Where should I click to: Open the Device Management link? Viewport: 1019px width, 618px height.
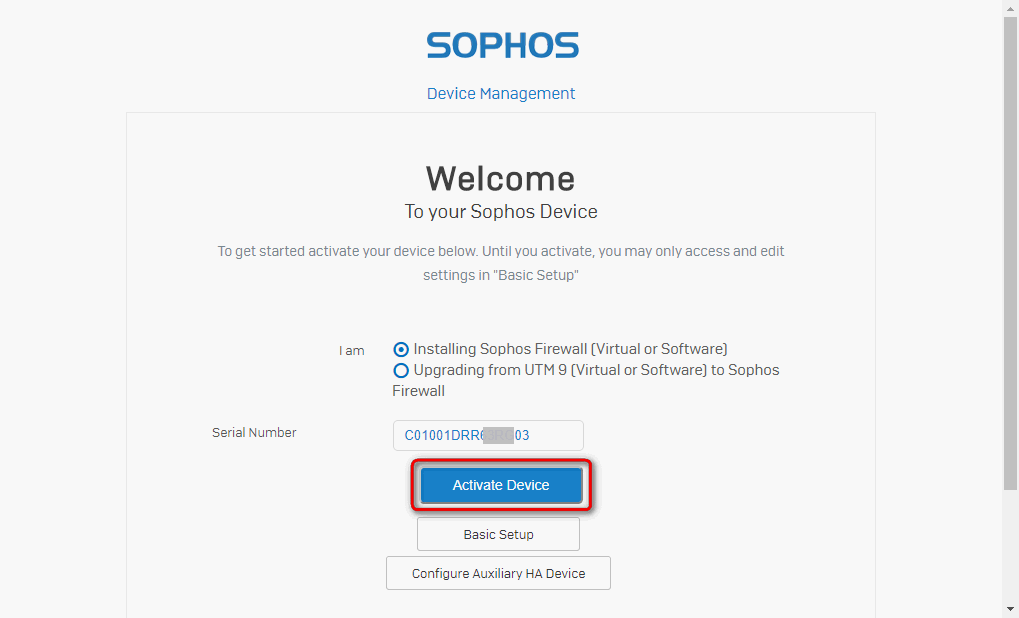tap(500, 94)
